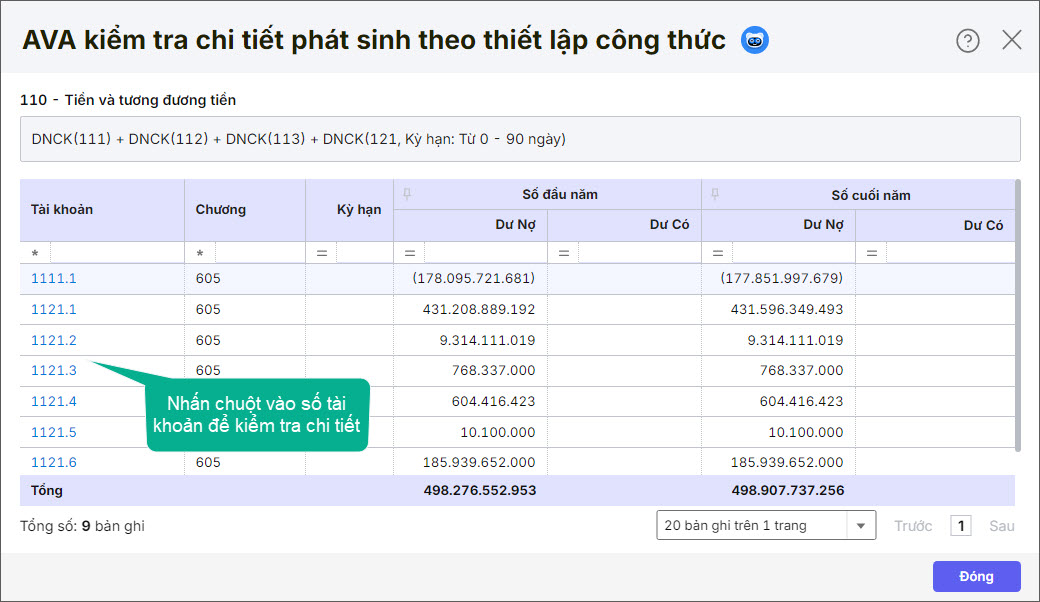This screenshot has width=1040, height=602.
Task: Open filter operator for Tài khoản column
Action: tap(35, 254)
